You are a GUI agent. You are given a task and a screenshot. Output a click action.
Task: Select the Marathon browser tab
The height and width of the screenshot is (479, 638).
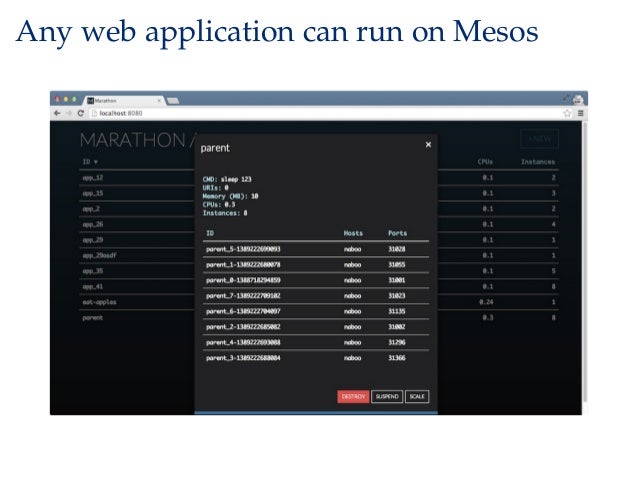point(124,101)
